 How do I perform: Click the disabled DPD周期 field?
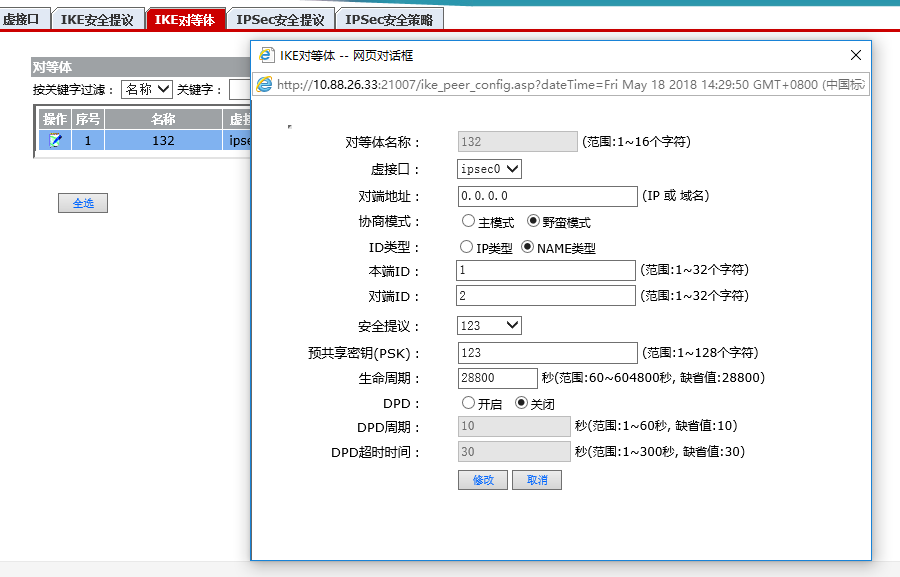pyautogui.click(x=514, y=426)
